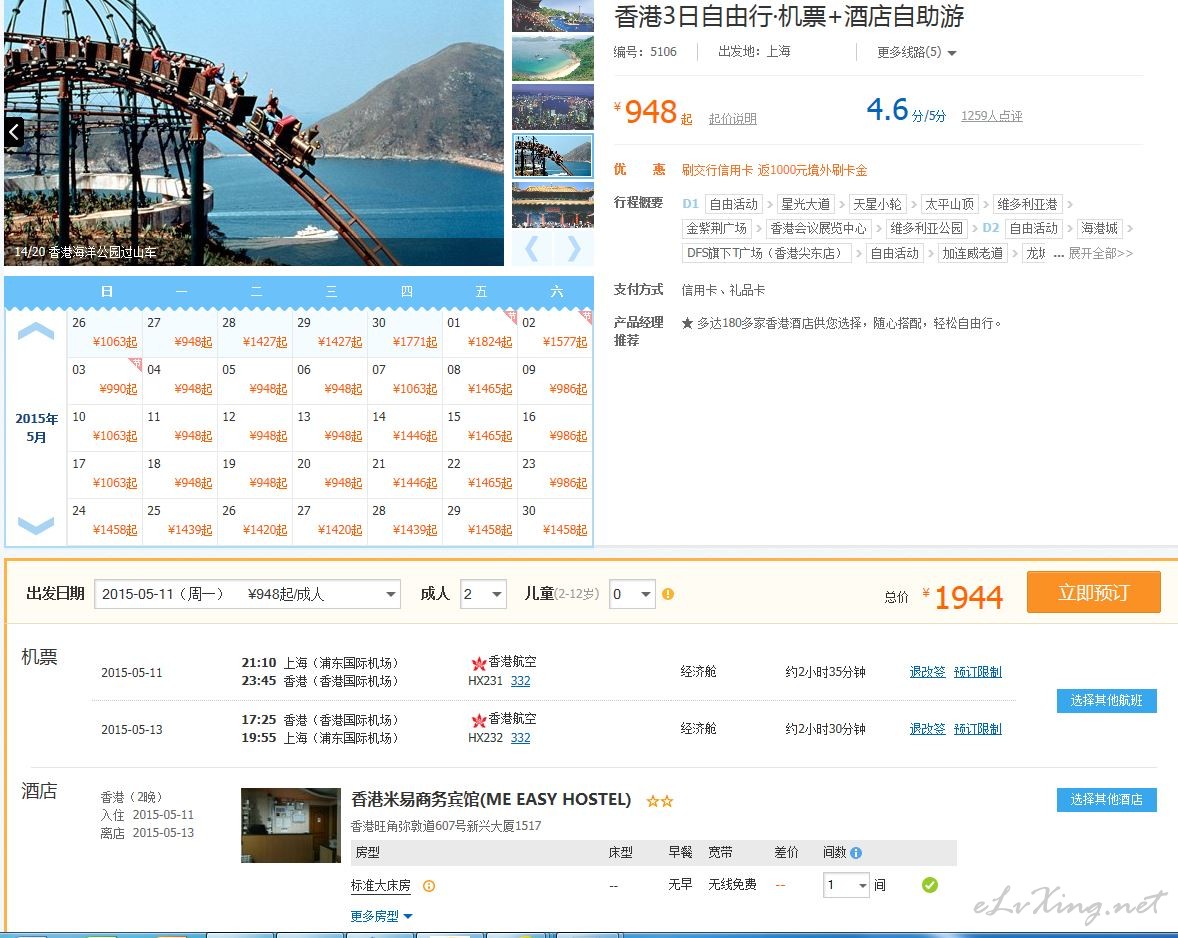
Task: Click the hotel room photo thumbnail
Action: [x=291, y=825]
